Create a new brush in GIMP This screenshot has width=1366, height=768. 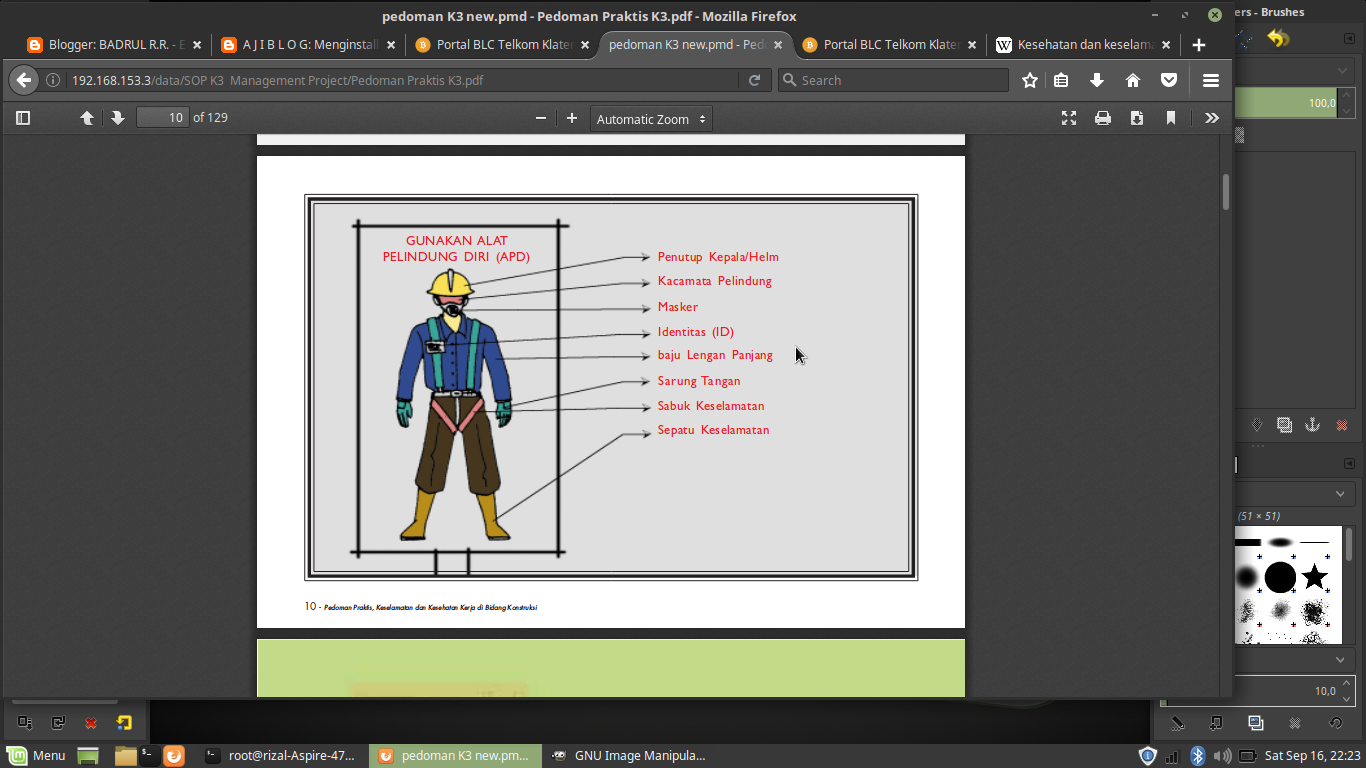pos(1216,723)
